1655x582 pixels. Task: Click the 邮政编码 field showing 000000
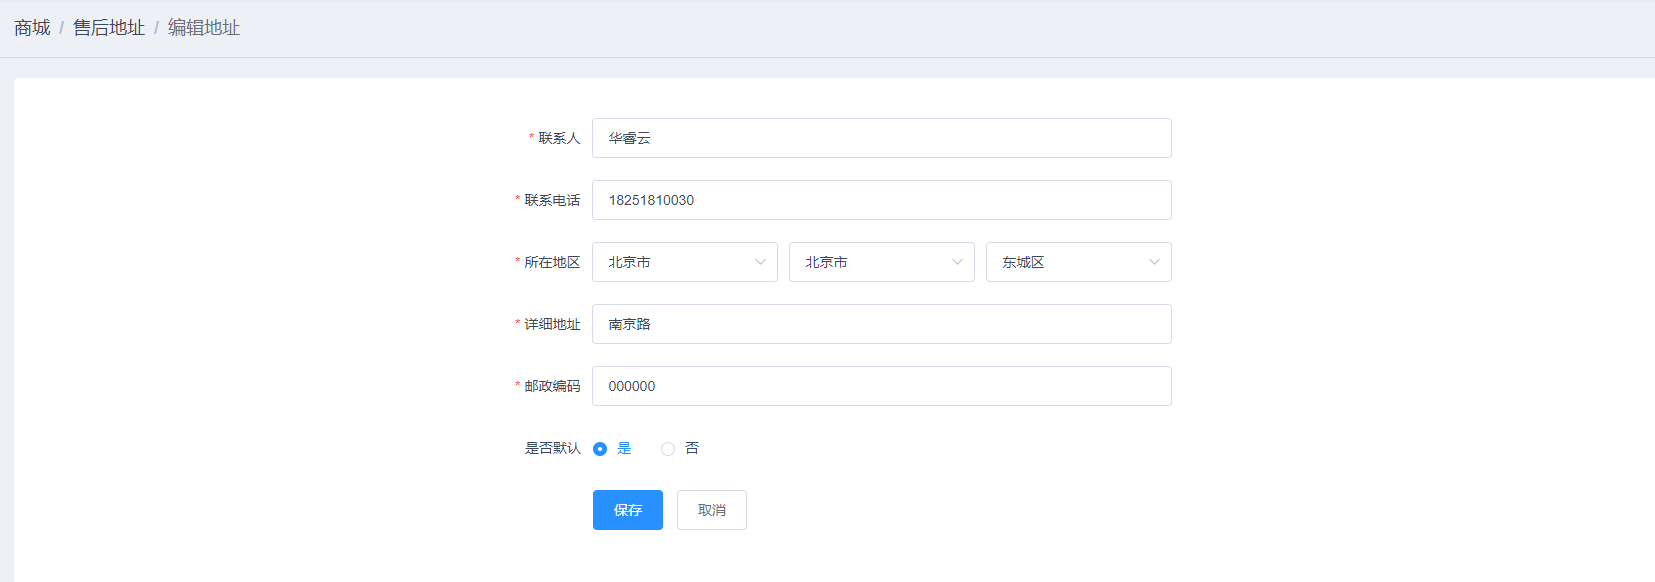click(x=881, y=386)
